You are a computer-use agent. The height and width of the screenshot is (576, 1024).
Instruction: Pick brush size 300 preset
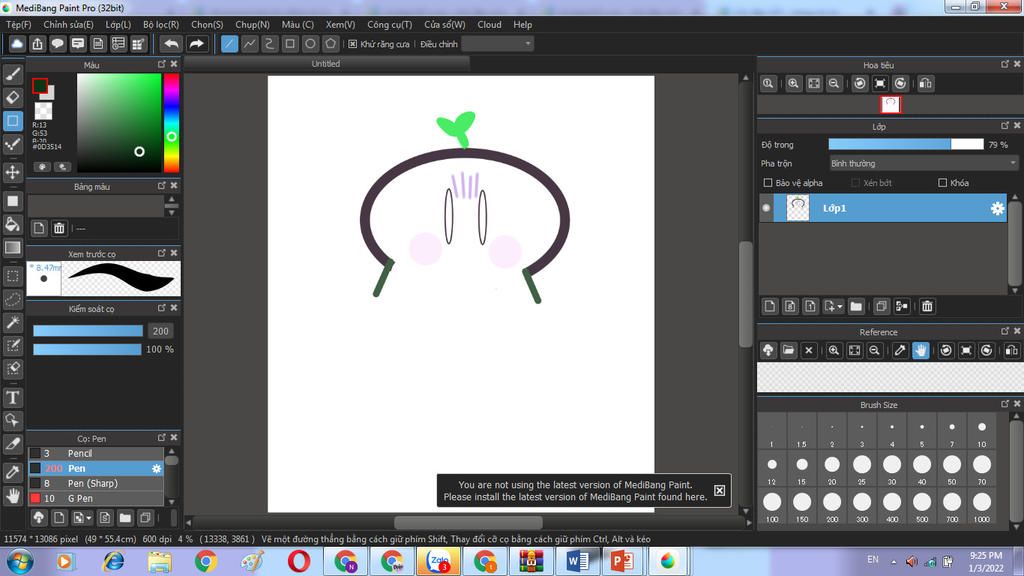[x=862, y=506]
